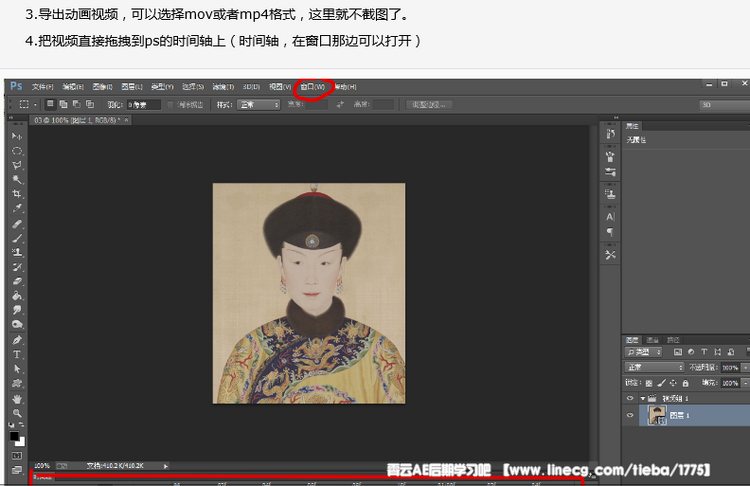Image resolution: width=750 pixels, height=486 pixels.
Task: Select the Sponge tool in toolbox
Action: click(17, 324)
